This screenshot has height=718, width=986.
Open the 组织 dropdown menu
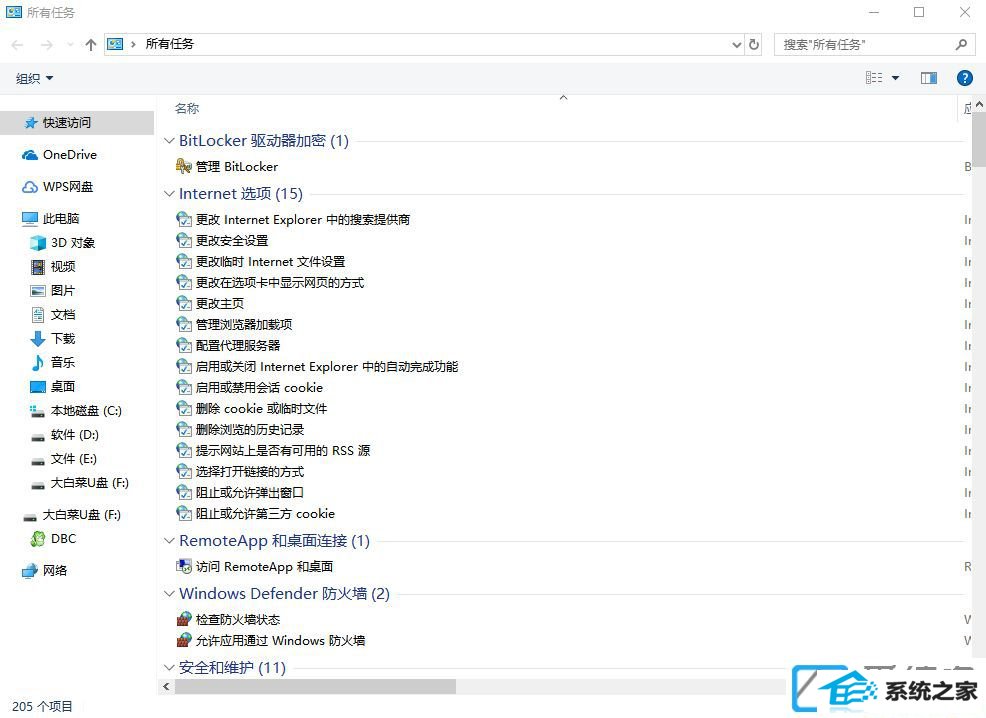[35, 79]
